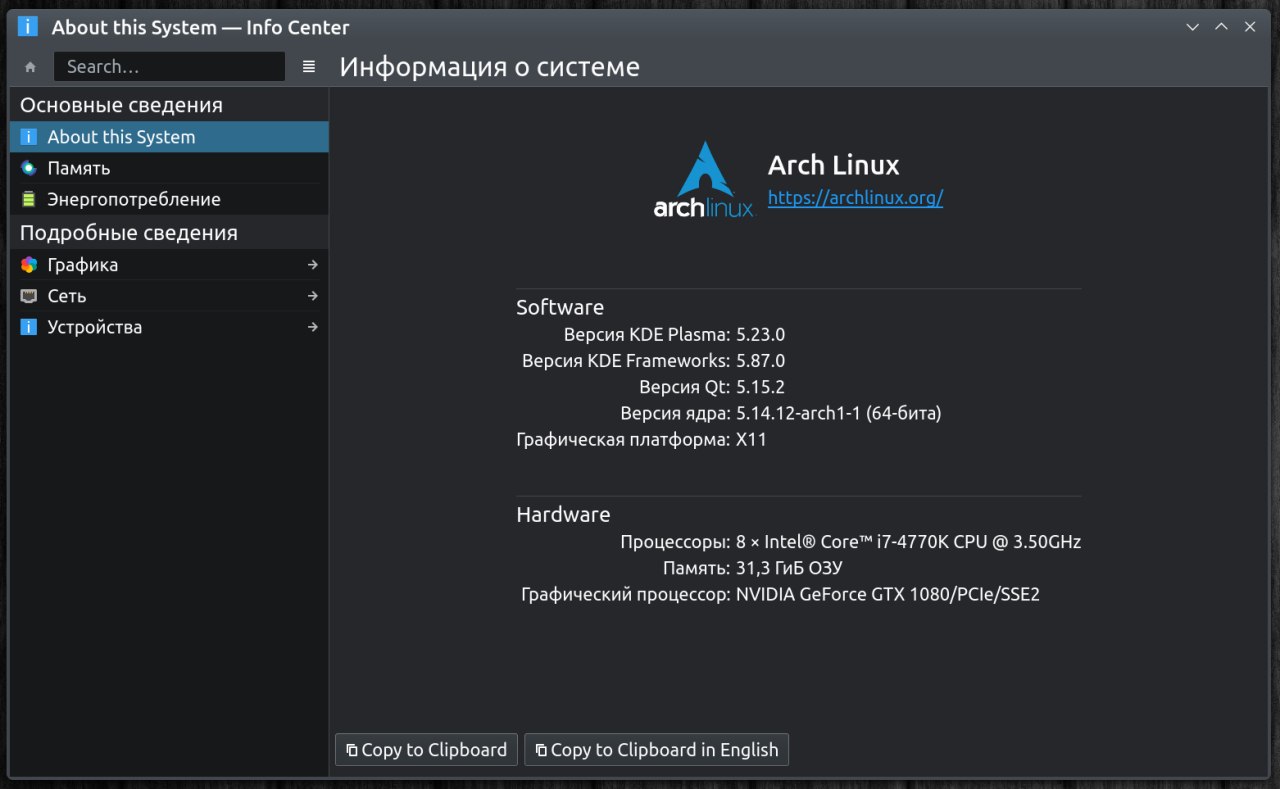Open the Сеть section

click(169, 296)
